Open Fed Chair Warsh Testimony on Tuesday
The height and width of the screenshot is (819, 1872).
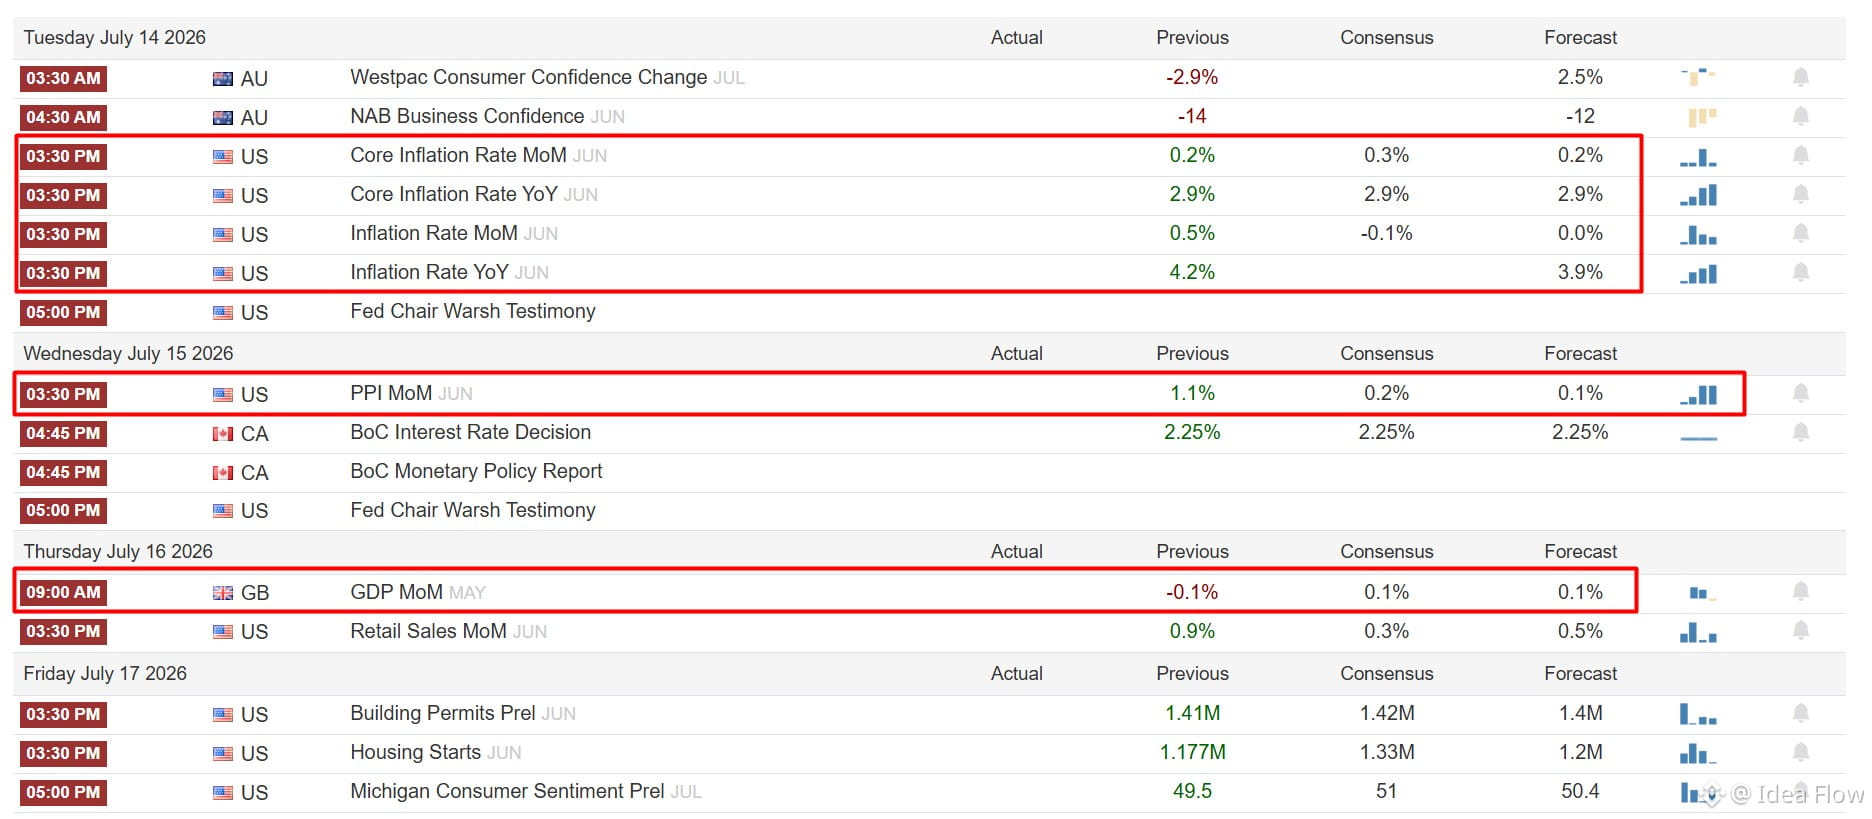pyautogui.click(x=472, y=311)
